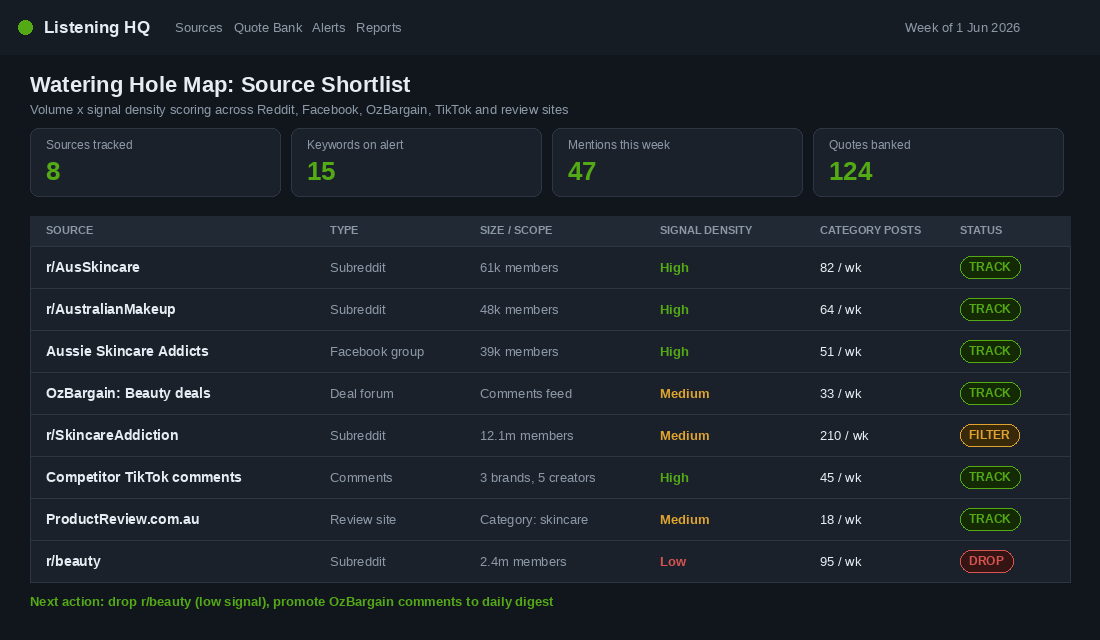Click the STATUS column header

[981, 230]
